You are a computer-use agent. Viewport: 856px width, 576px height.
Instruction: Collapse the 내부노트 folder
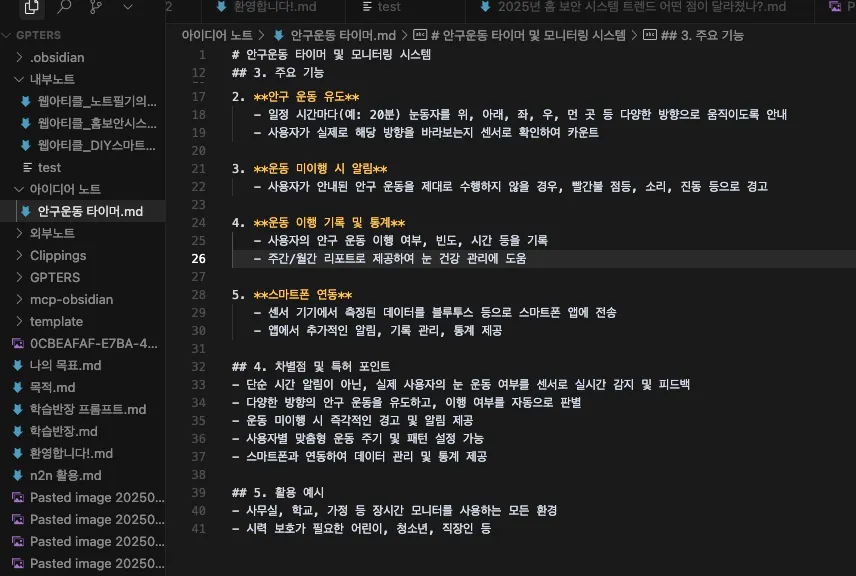[52, 79]
